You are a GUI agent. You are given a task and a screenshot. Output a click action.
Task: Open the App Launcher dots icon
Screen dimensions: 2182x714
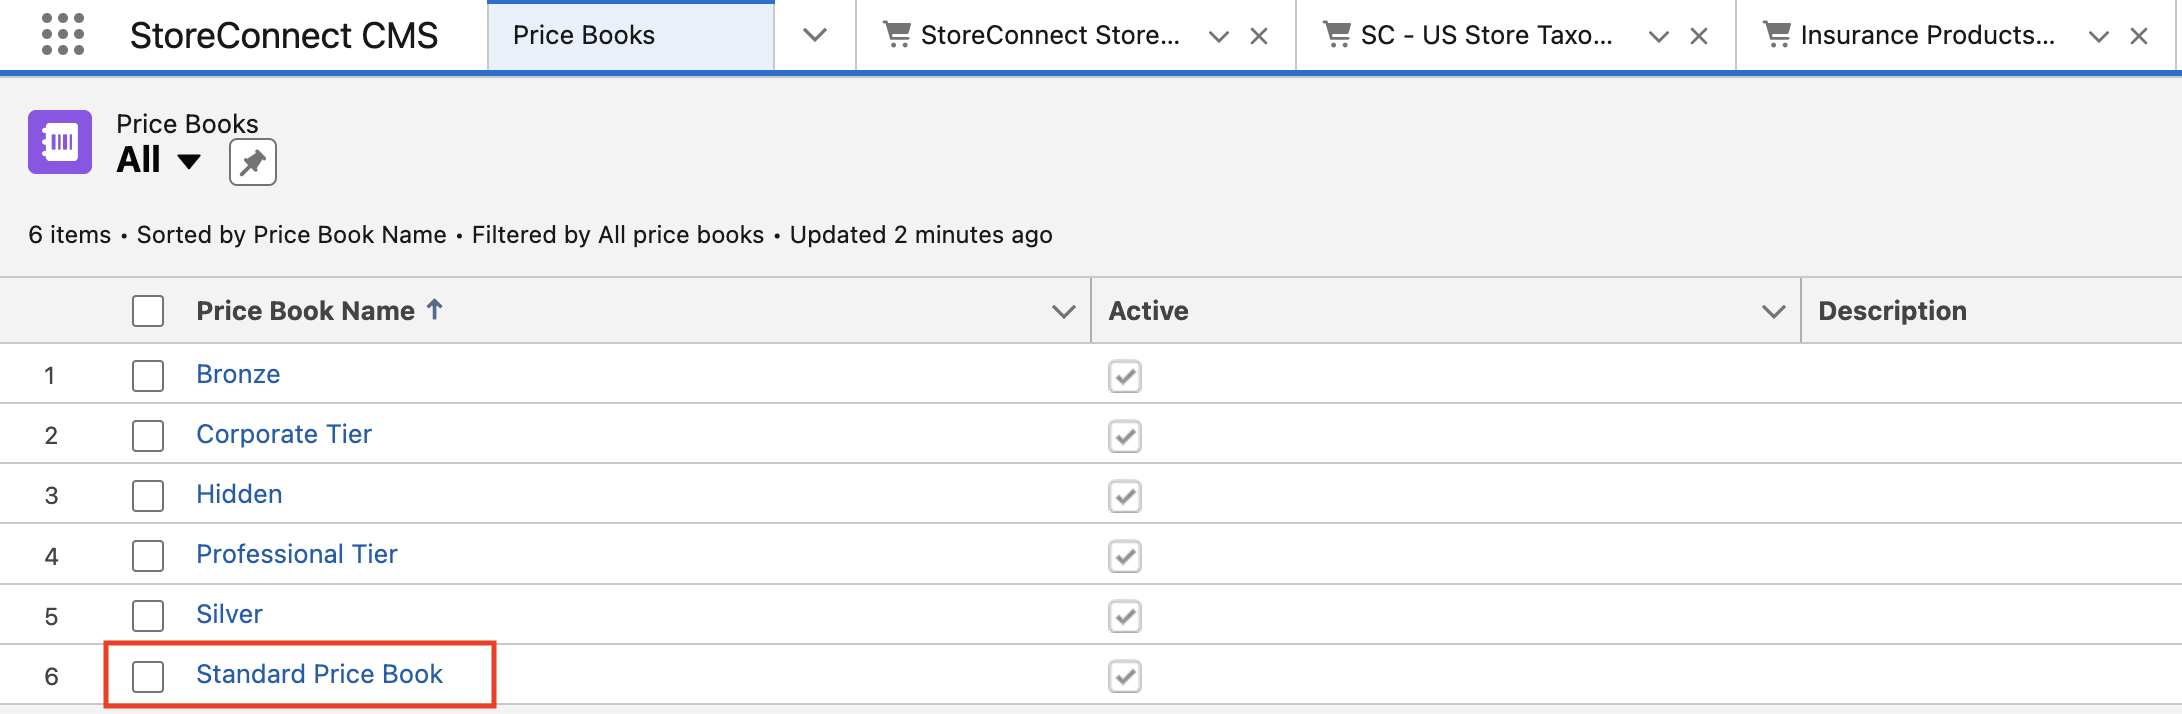point(63,35)
